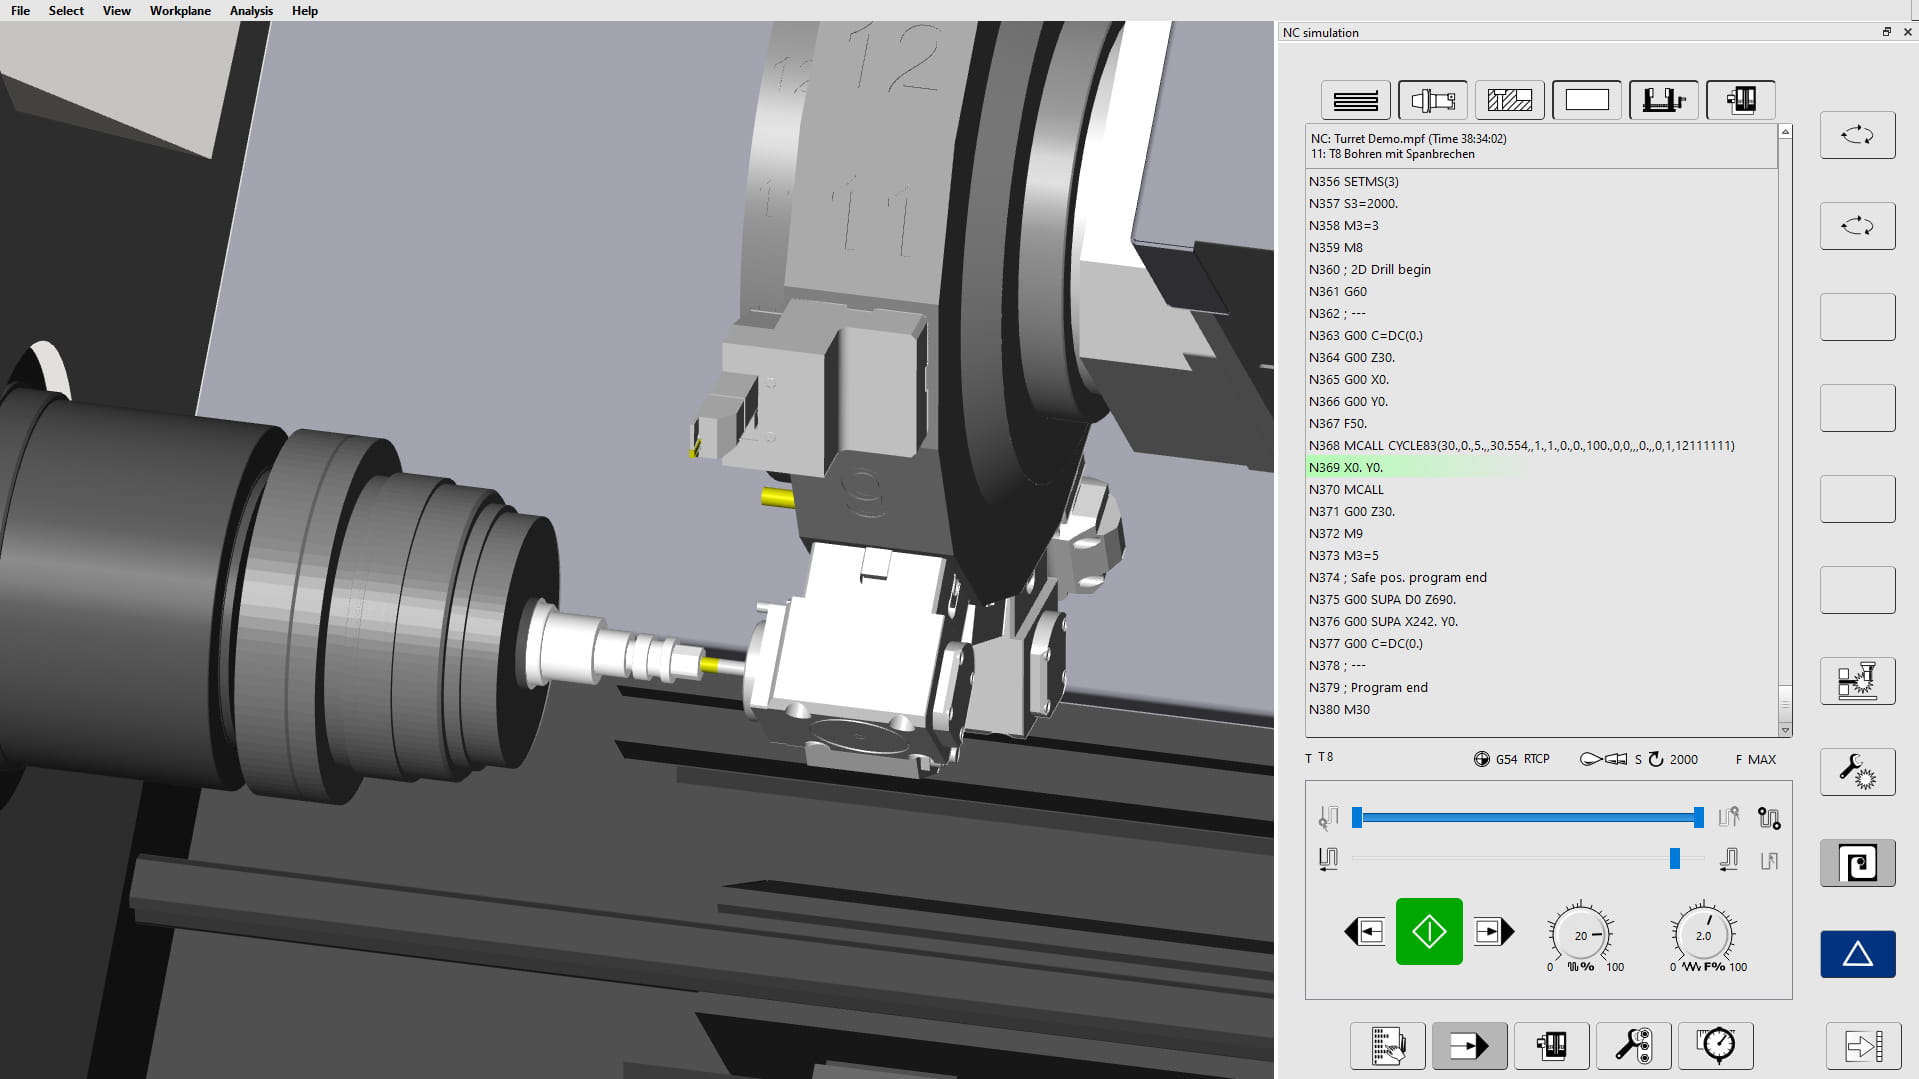
Task: Open the NC program list selection button
Action: click(x=1388, y=1046)
